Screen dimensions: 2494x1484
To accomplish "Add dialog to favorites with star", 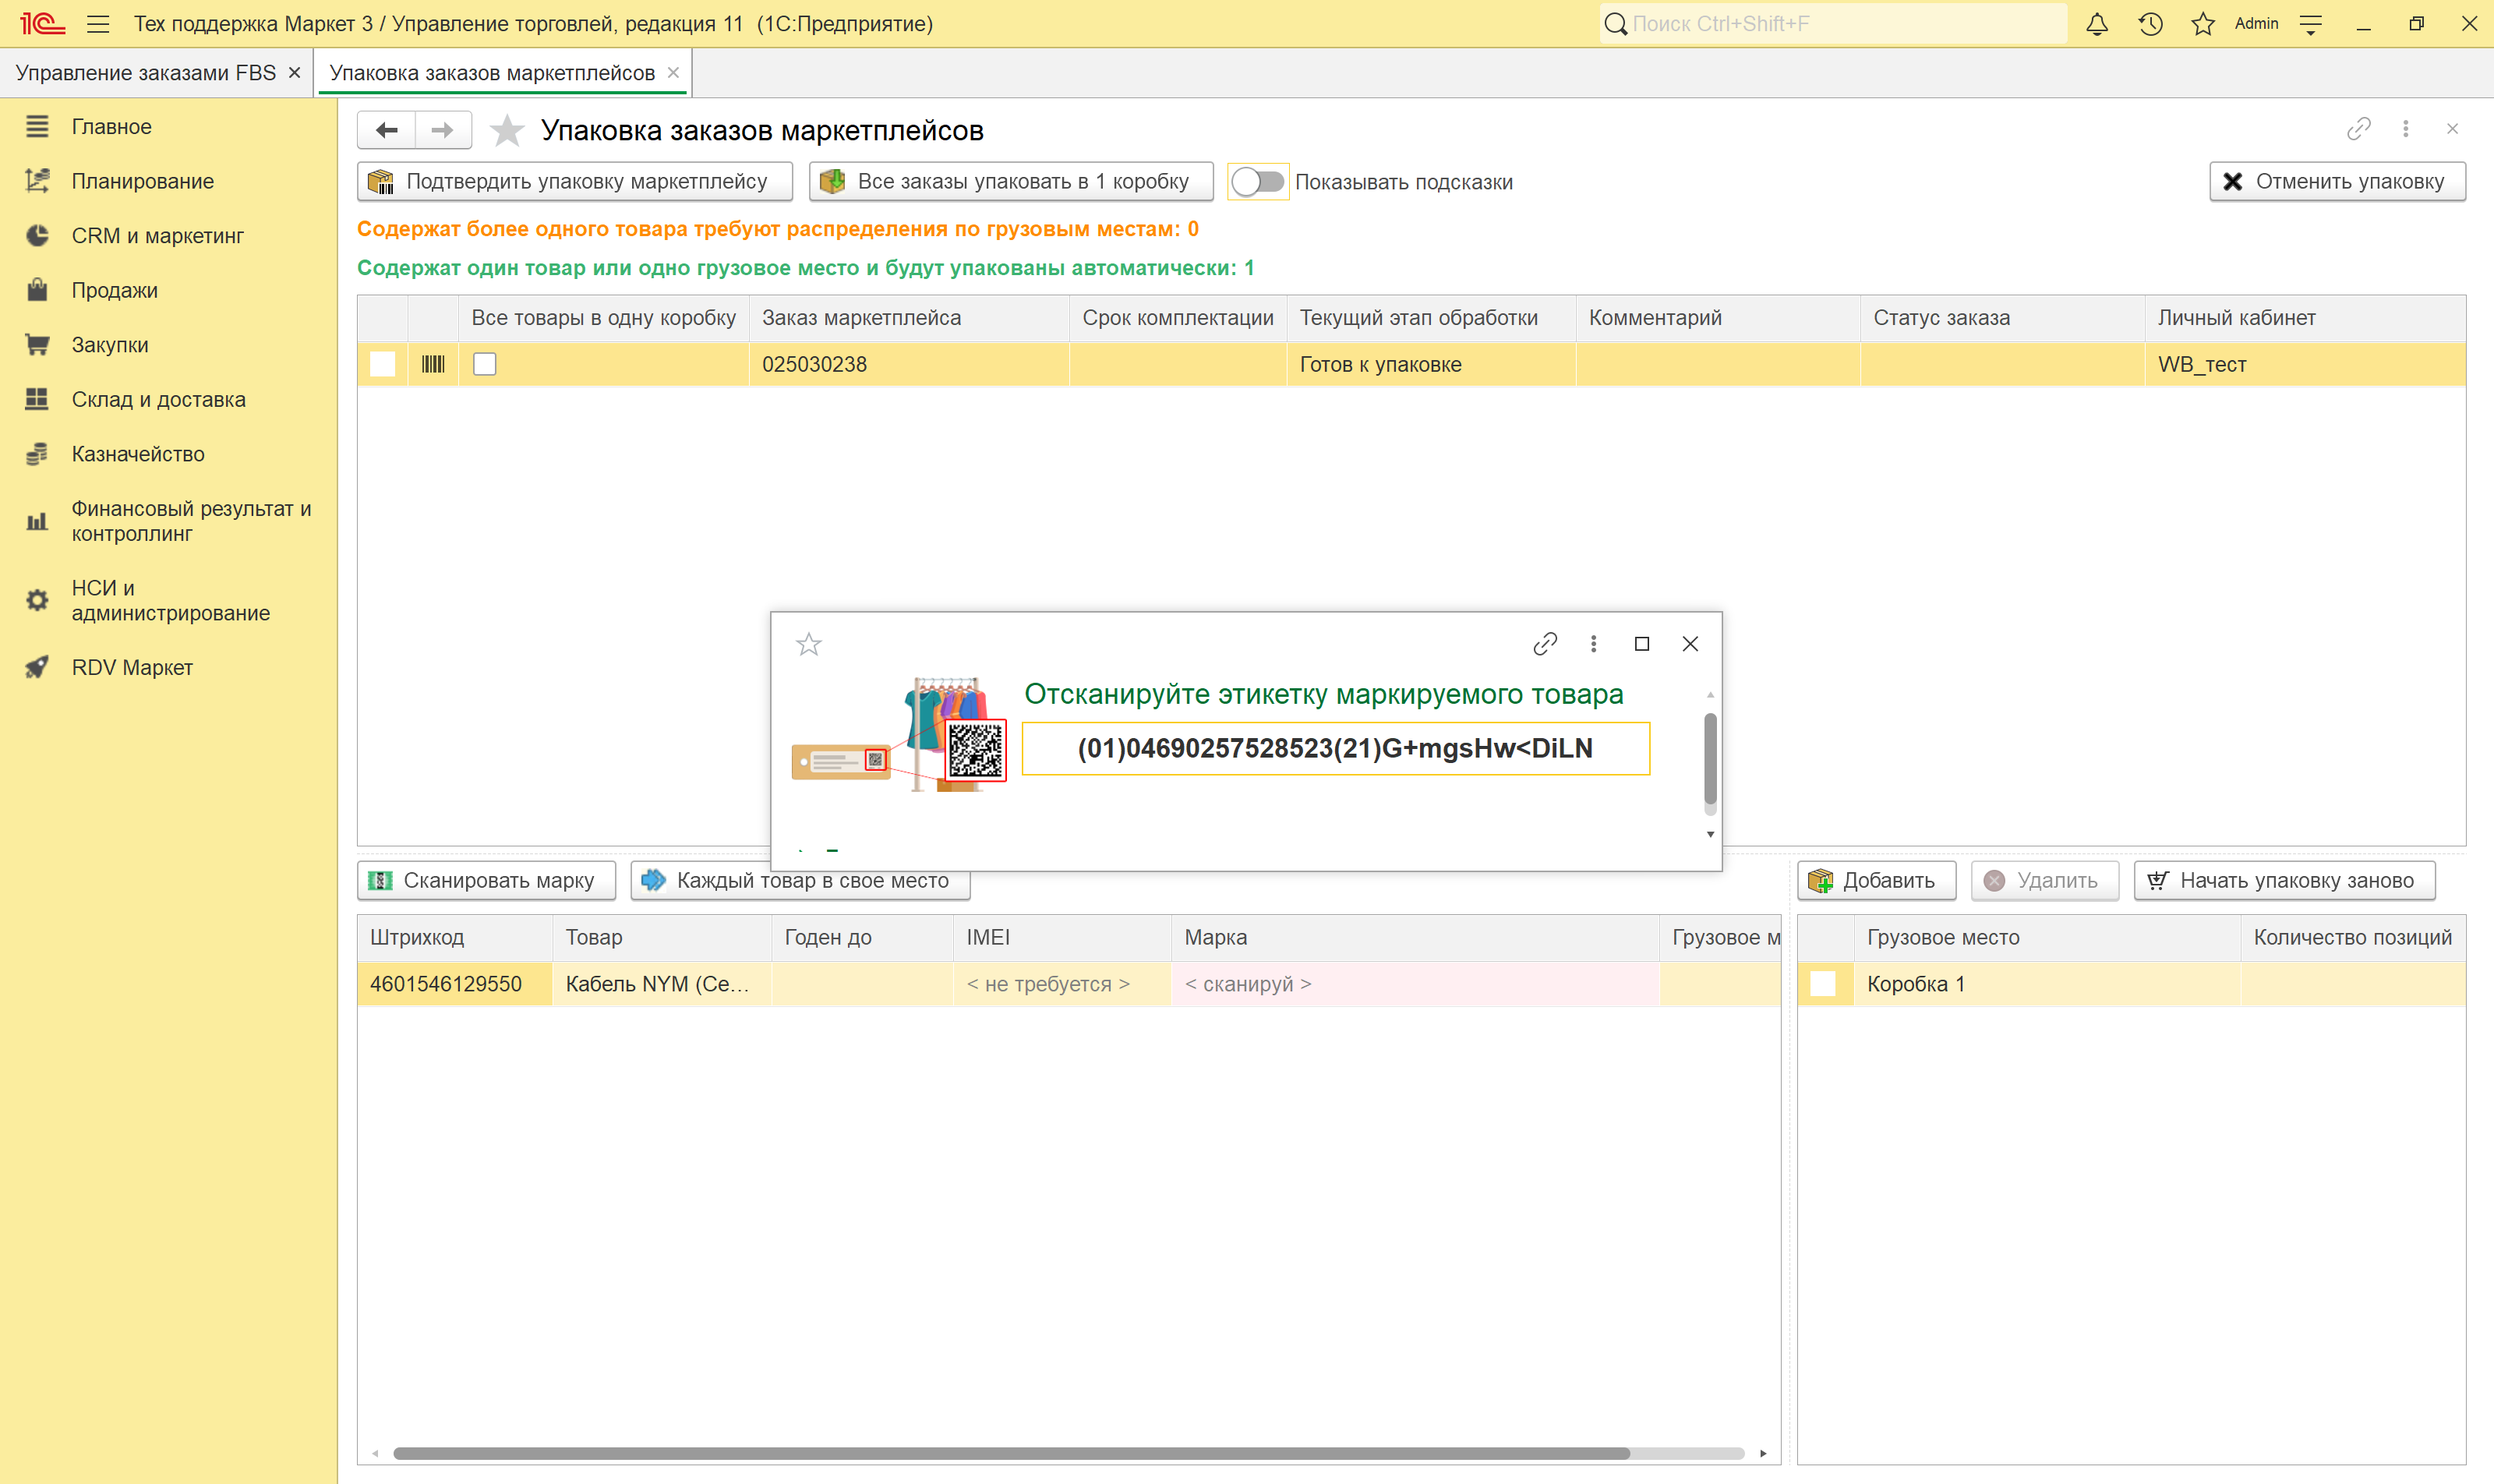I will pyautogui.click(x=808, y=645).
